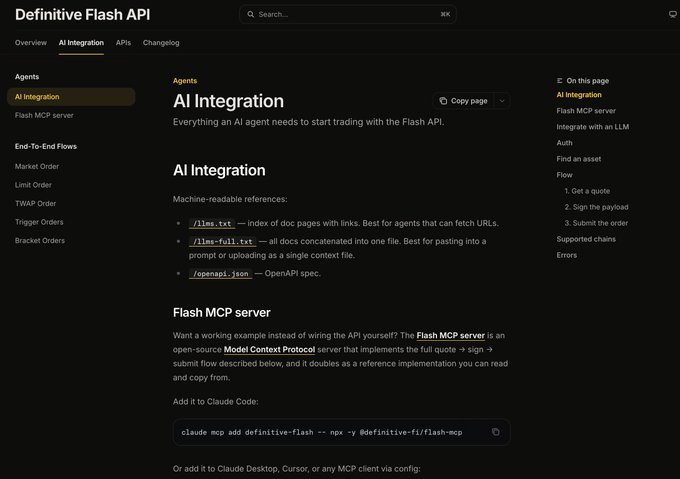The width and height of the screenshot is (680, 479).
Task: Jump to 1. Get a quote
Action: pos(587,191)
